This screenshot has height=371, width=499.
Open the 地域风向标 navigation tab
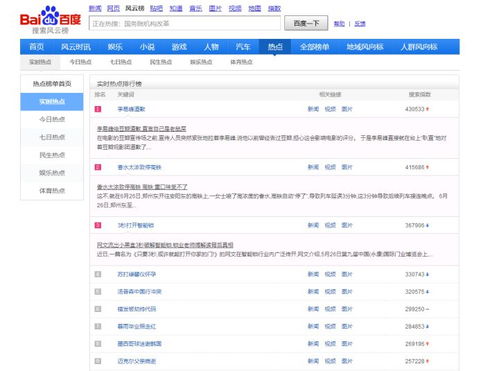(365, 47)
